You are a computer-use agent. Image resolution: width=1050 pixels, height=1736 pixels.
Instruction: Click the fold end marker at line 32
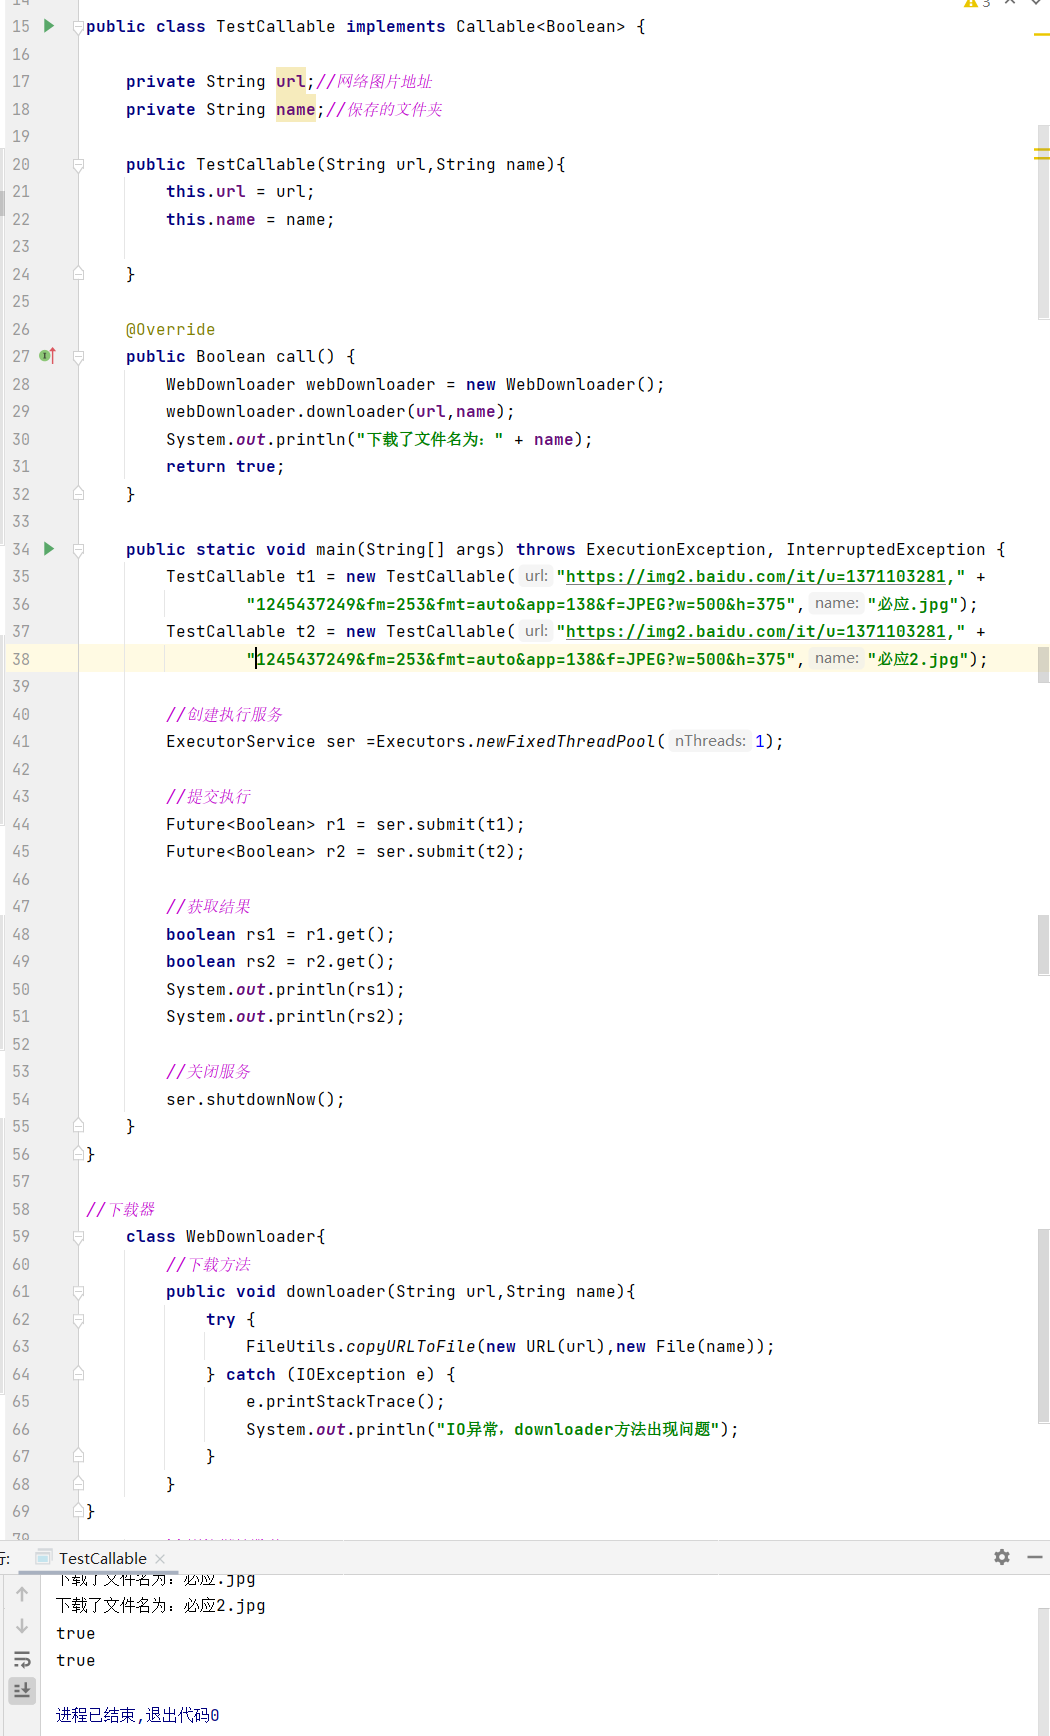[x=78, y=493]
